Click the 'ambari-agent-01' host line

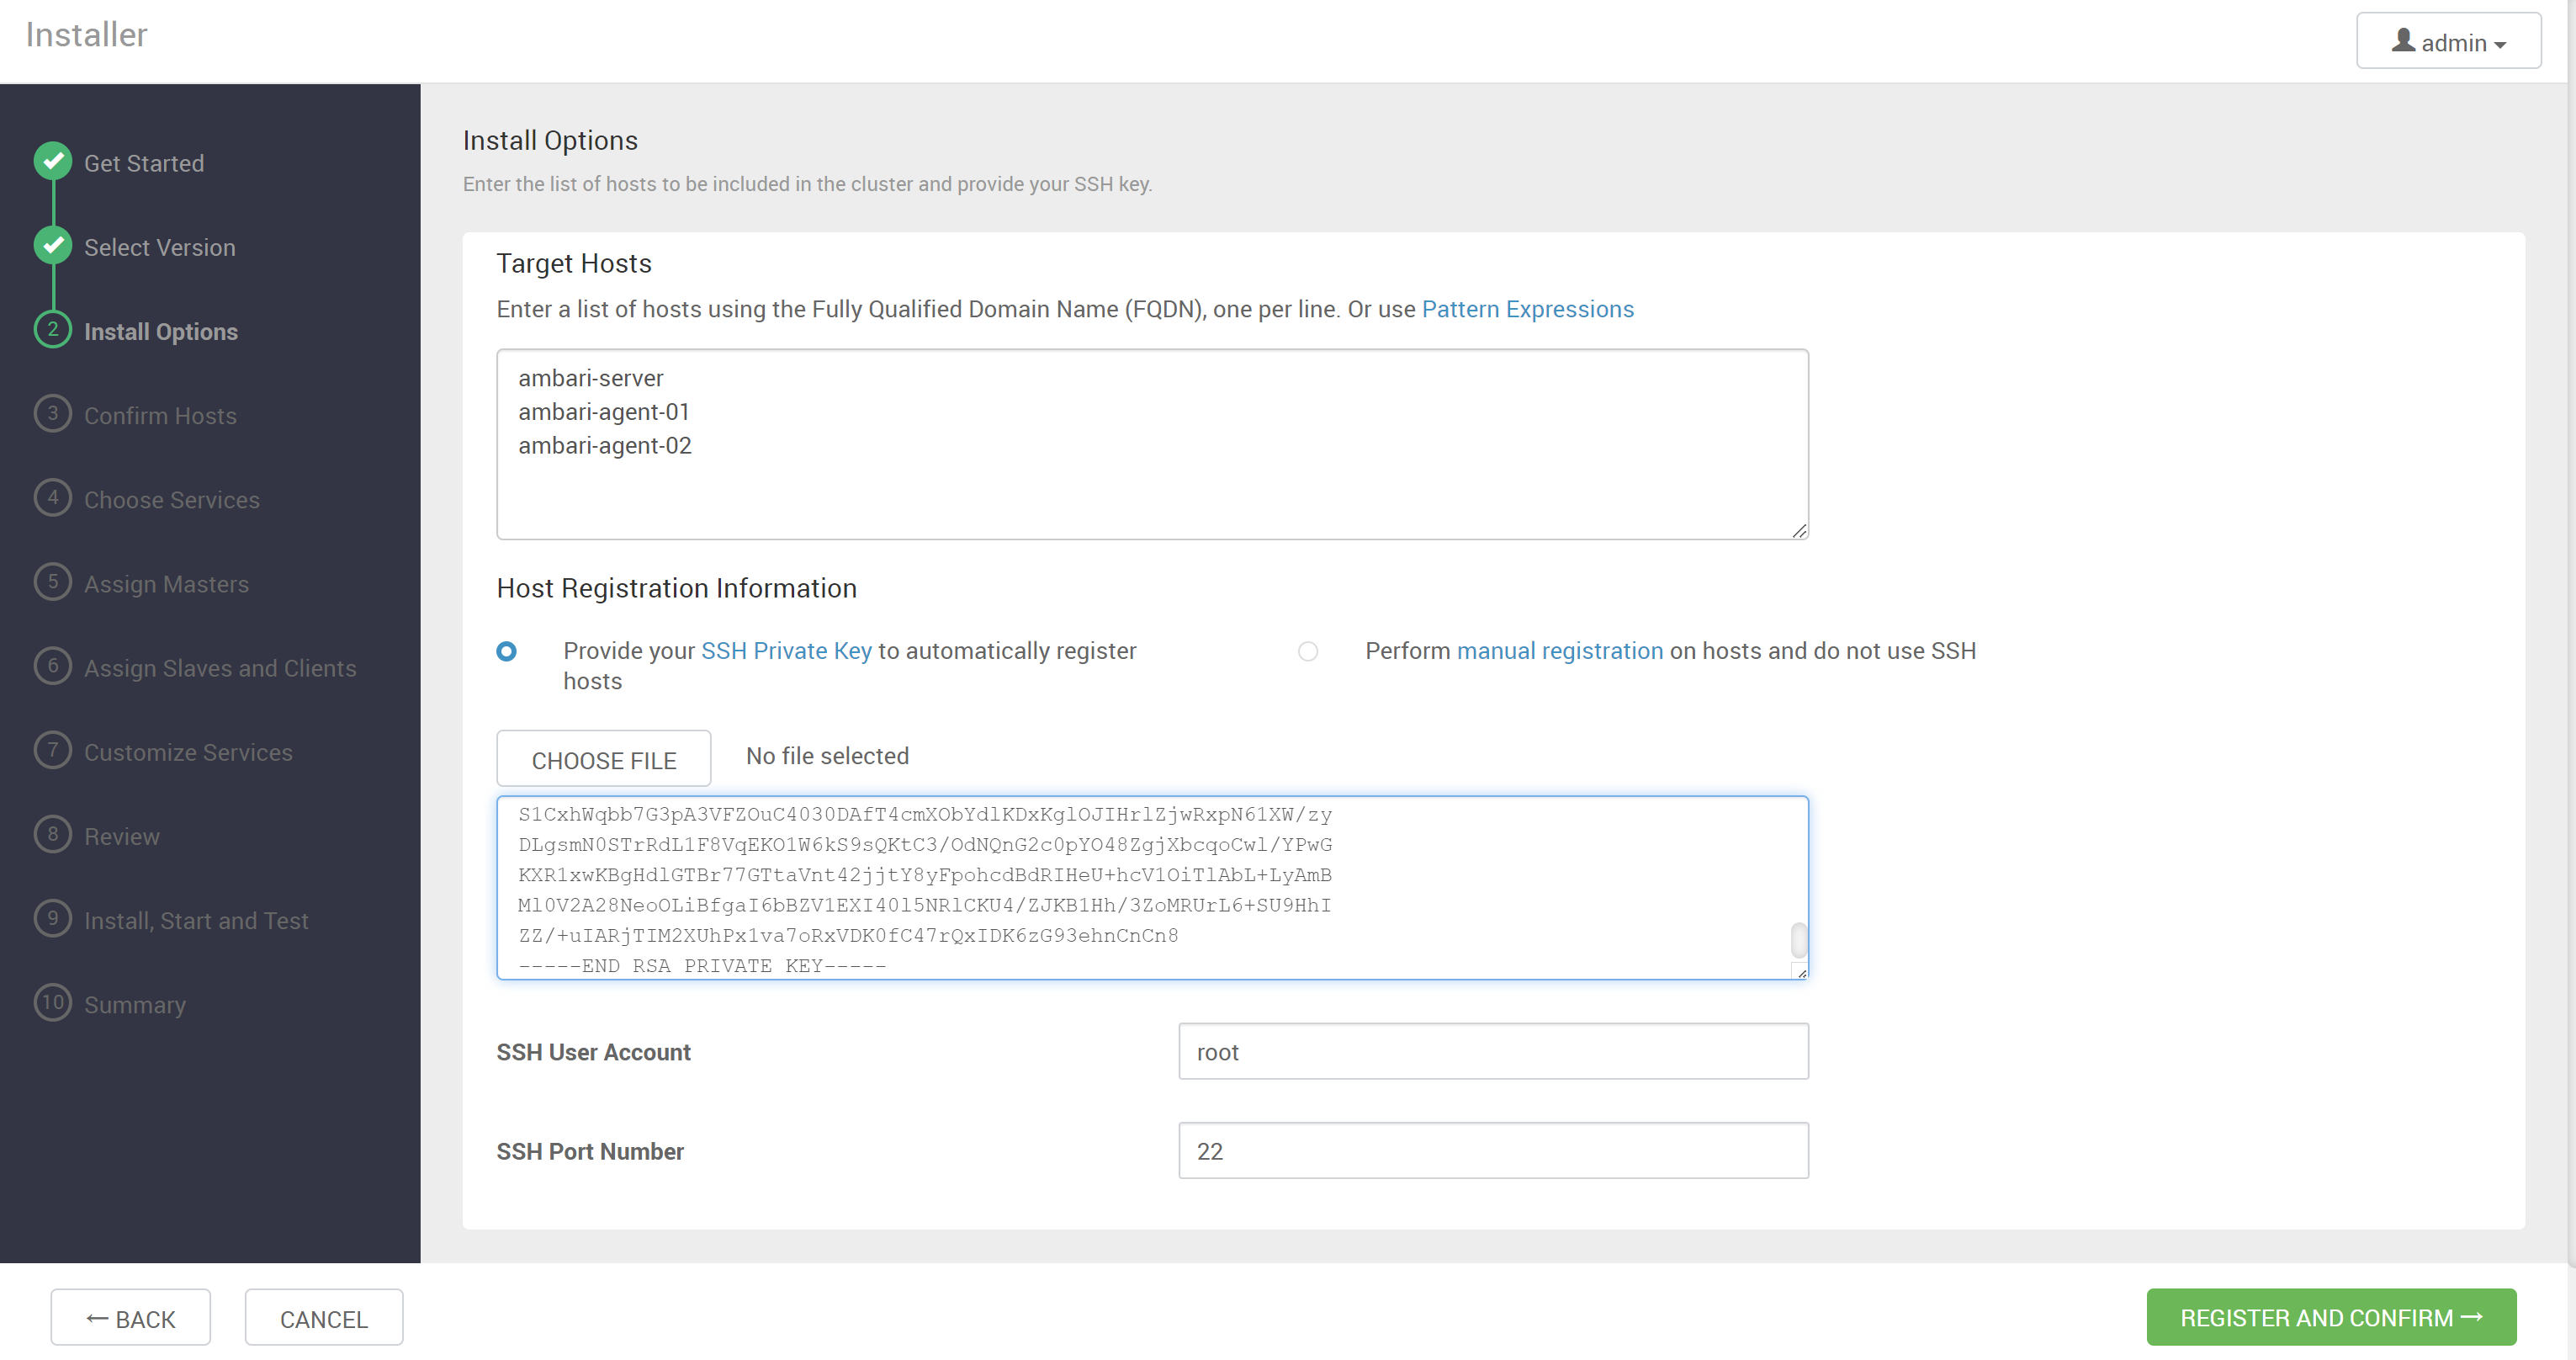coord(604,412)
